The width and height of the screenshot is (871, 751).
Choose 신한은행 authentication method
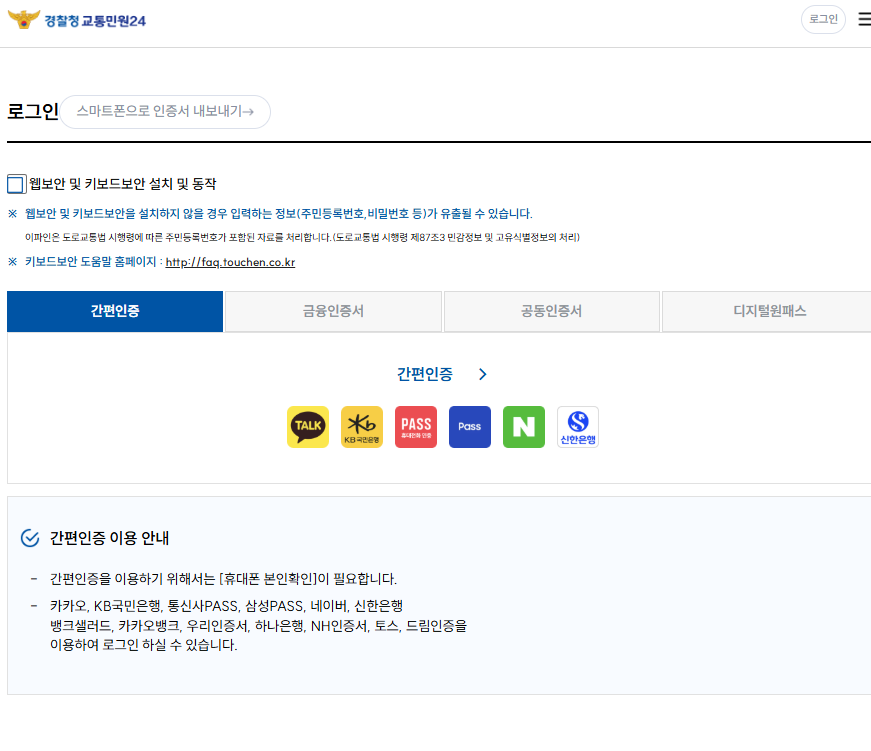(577, 427)
